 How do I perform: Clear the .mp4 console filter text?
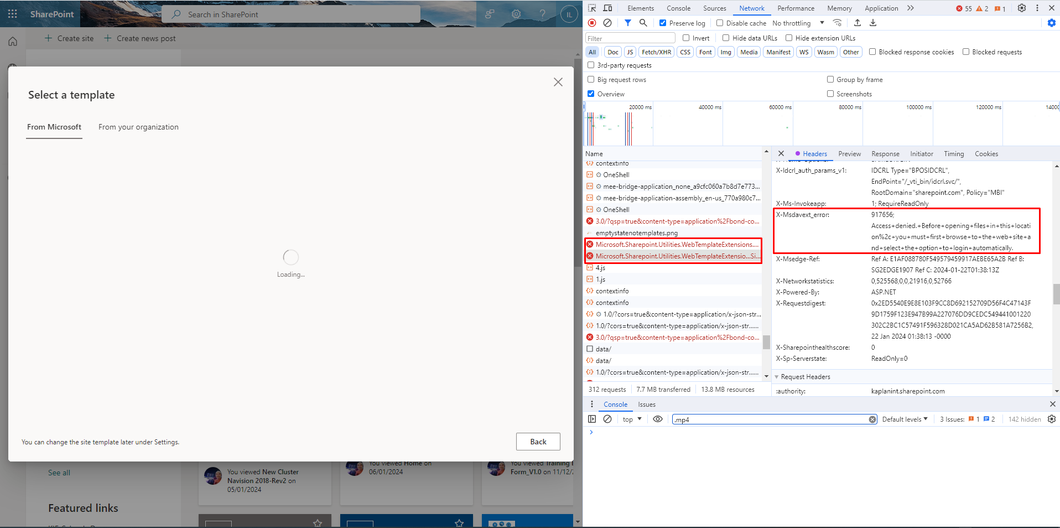point(872,419)
